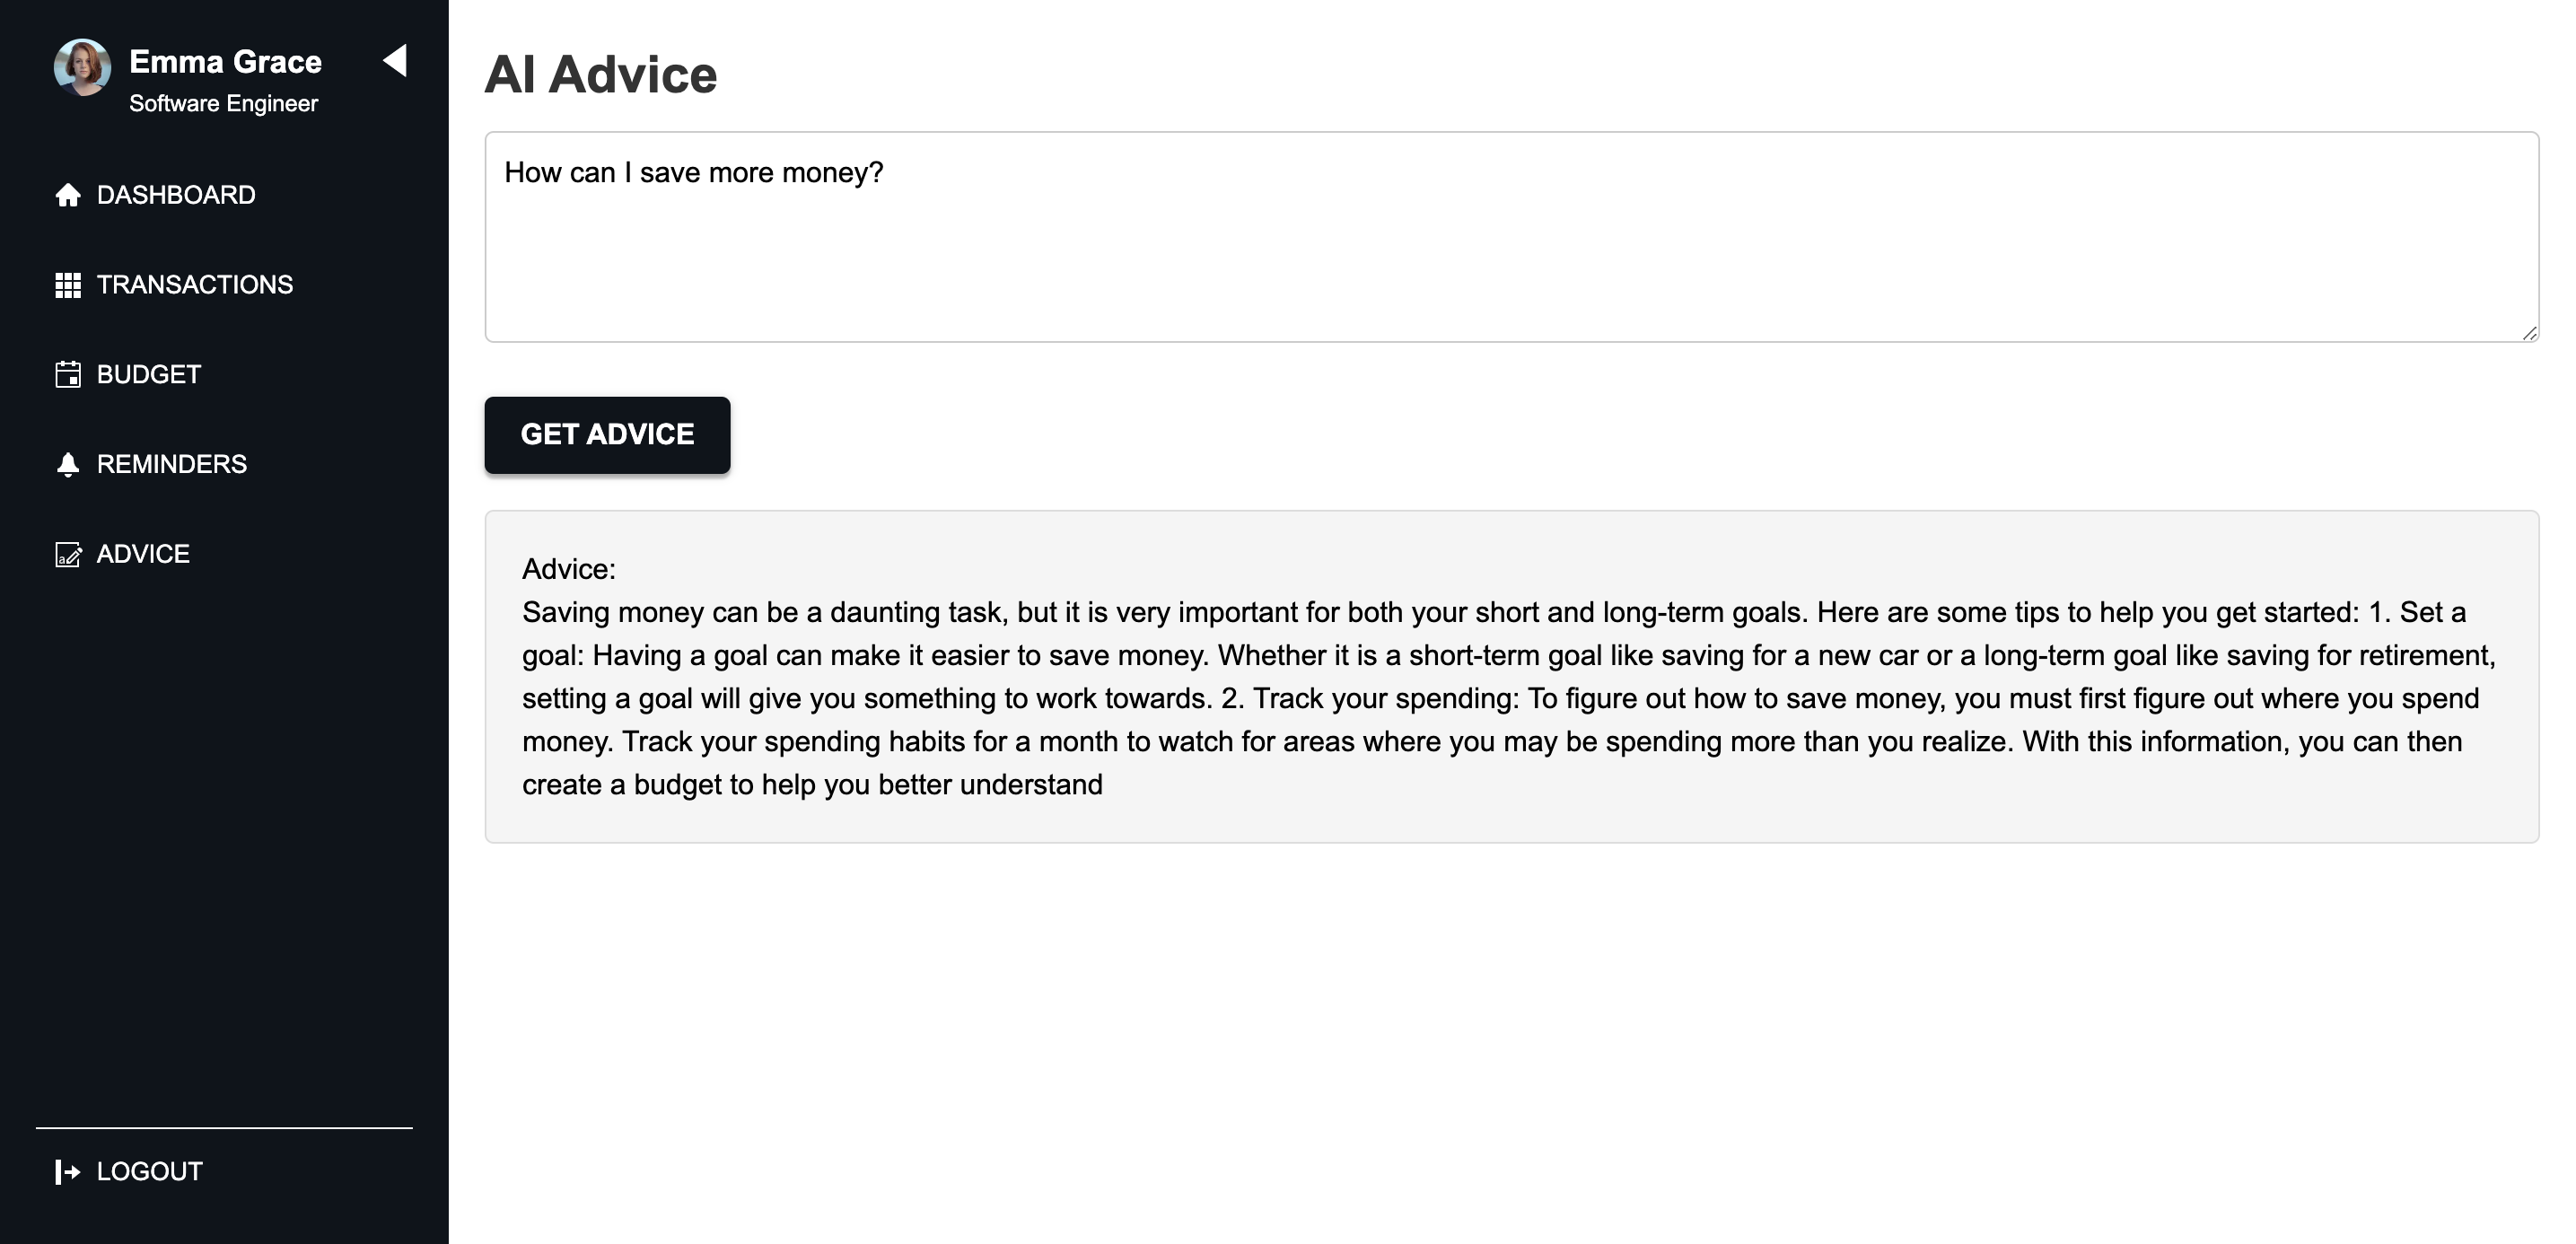This screenshot has height=1244, width=2576.
Task: Click the Emma Grace name label
Action: pyautogui.click(x=225, y=62)
